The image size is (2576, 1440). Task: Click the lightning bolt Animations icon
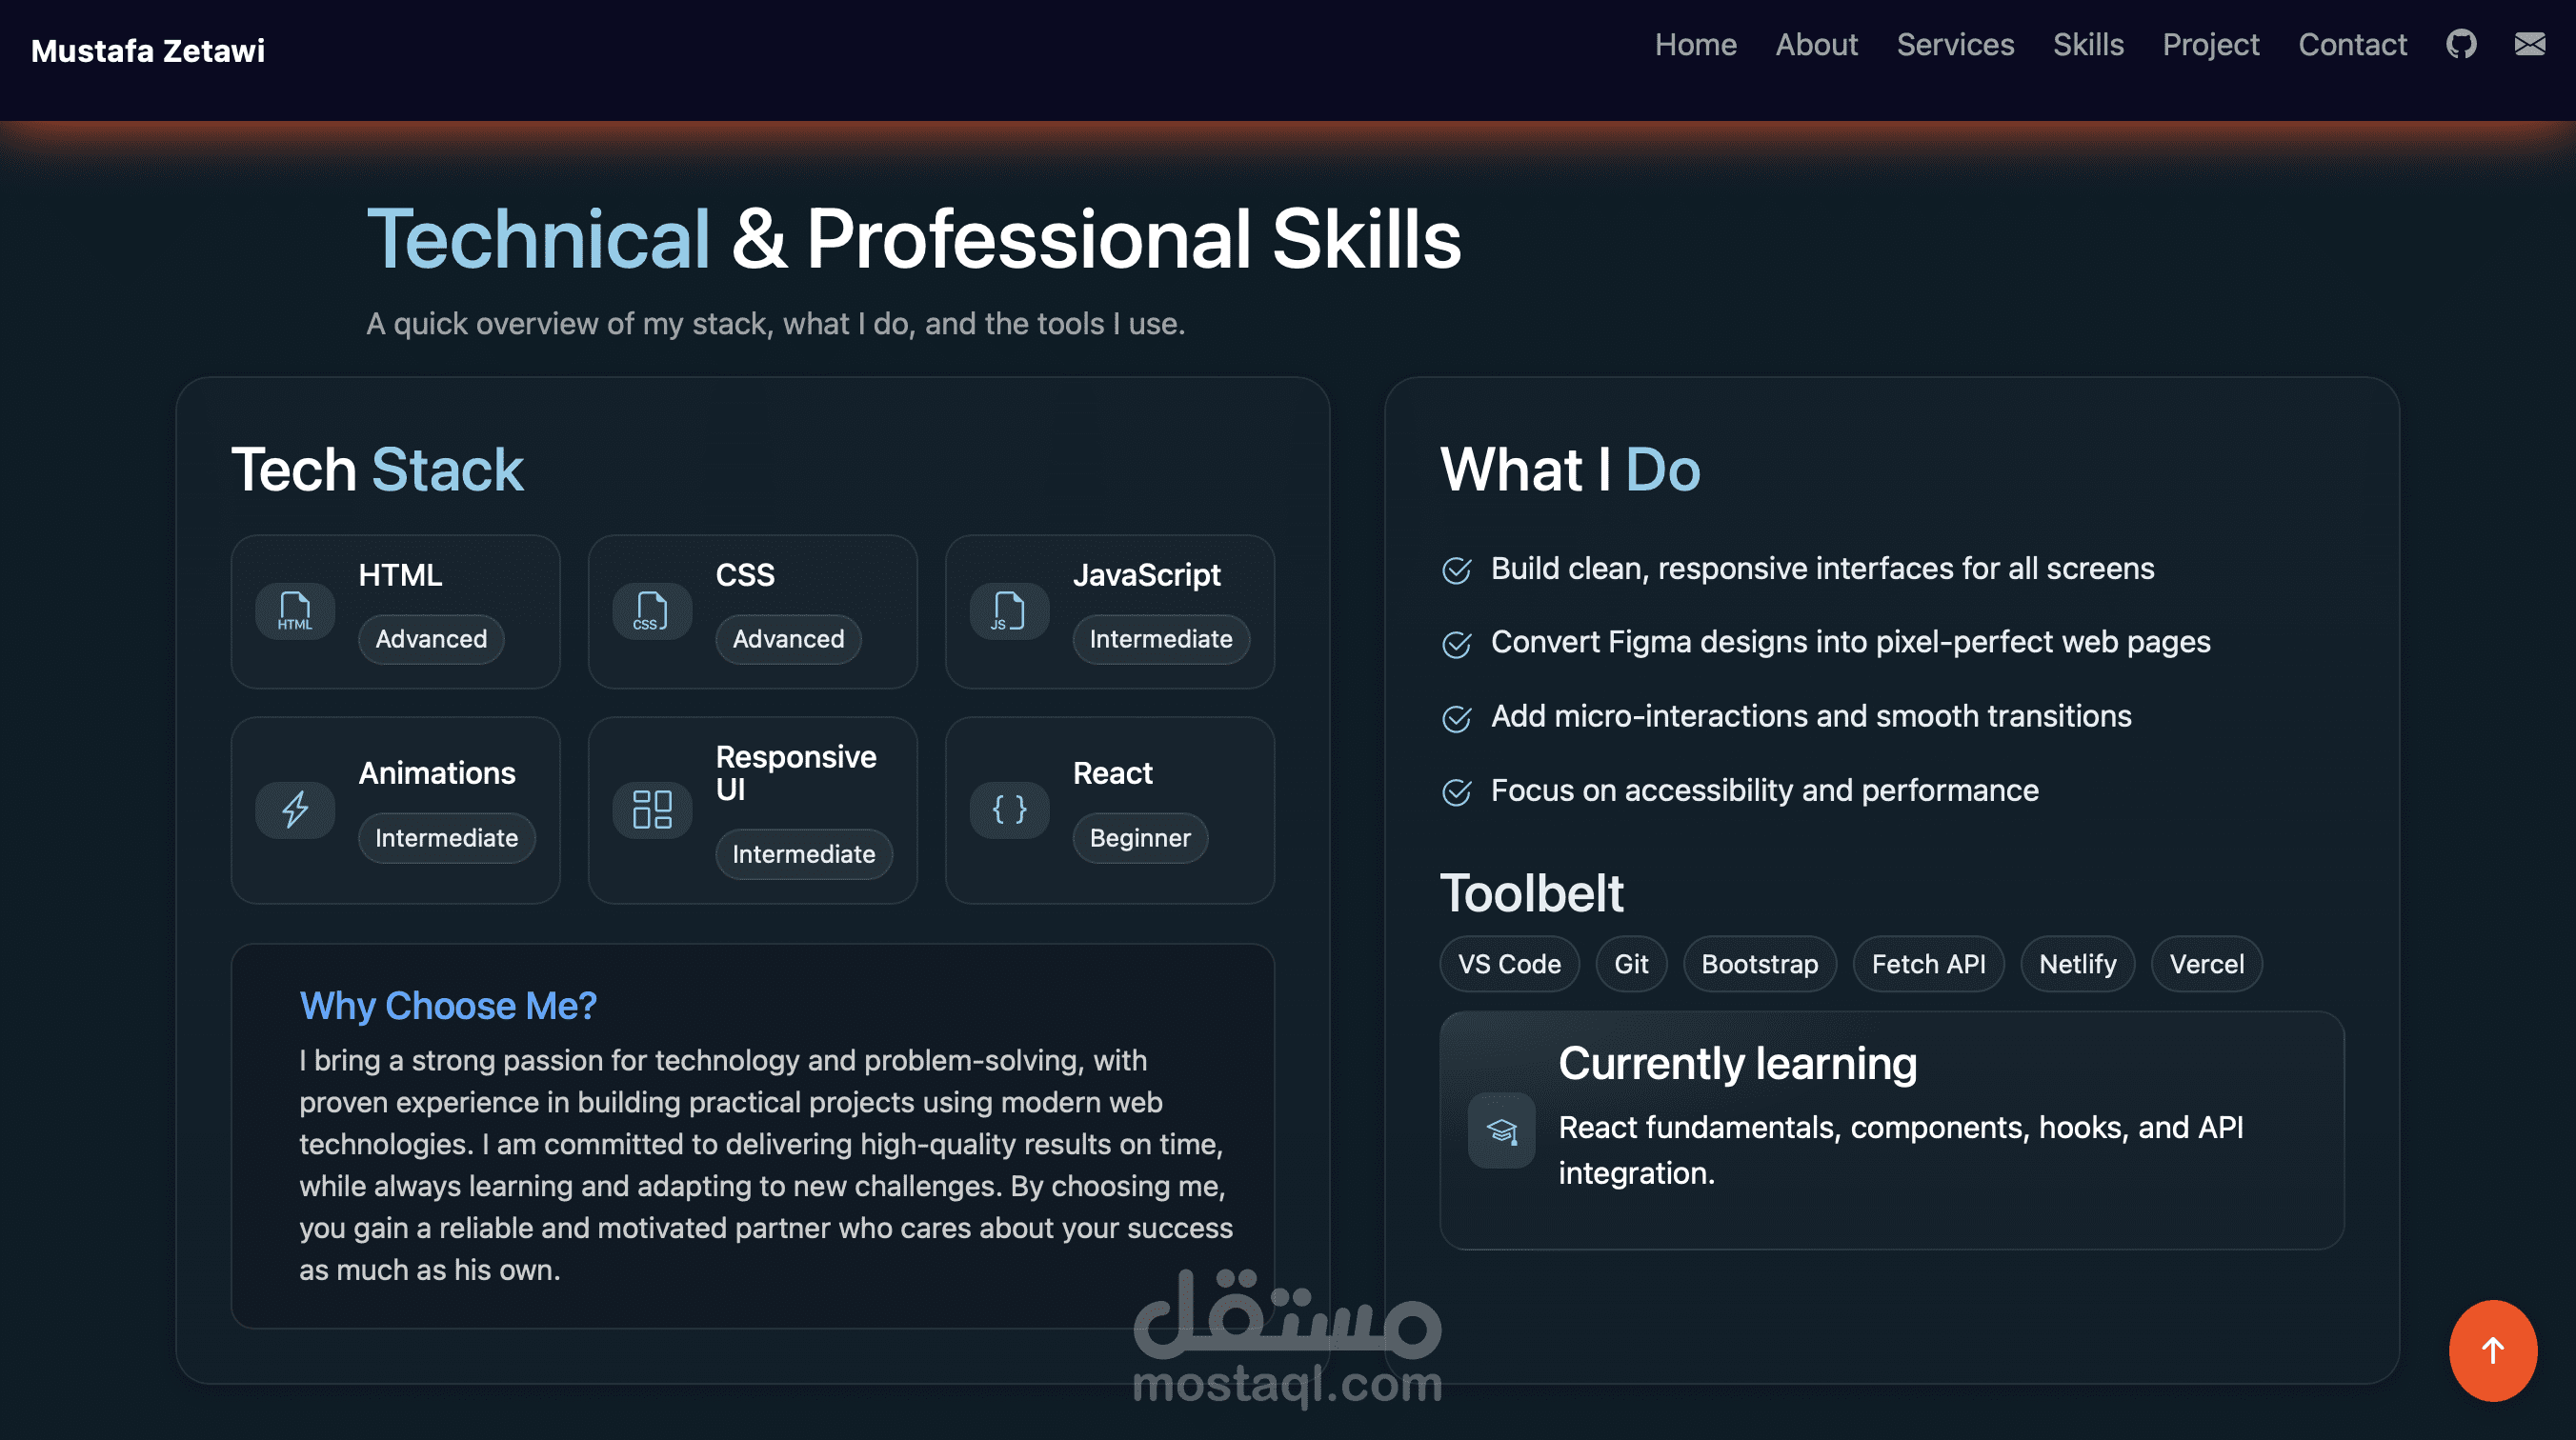click(x=295, y=809)
